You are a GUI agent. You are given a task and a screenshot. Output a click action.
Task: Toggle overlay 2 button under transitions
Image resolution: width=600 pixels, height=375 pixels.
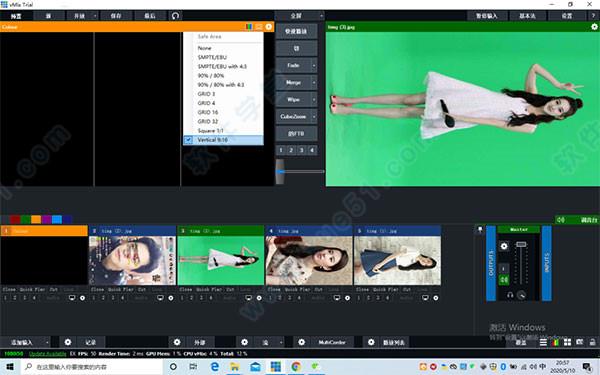(291, 150)
